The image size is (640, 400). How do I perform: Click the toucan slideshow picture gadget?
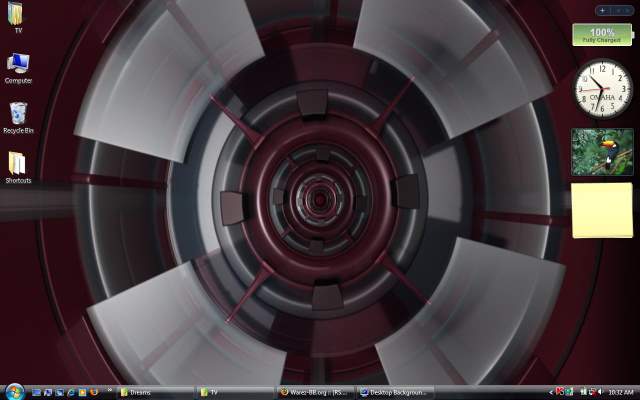coord(602,152)
